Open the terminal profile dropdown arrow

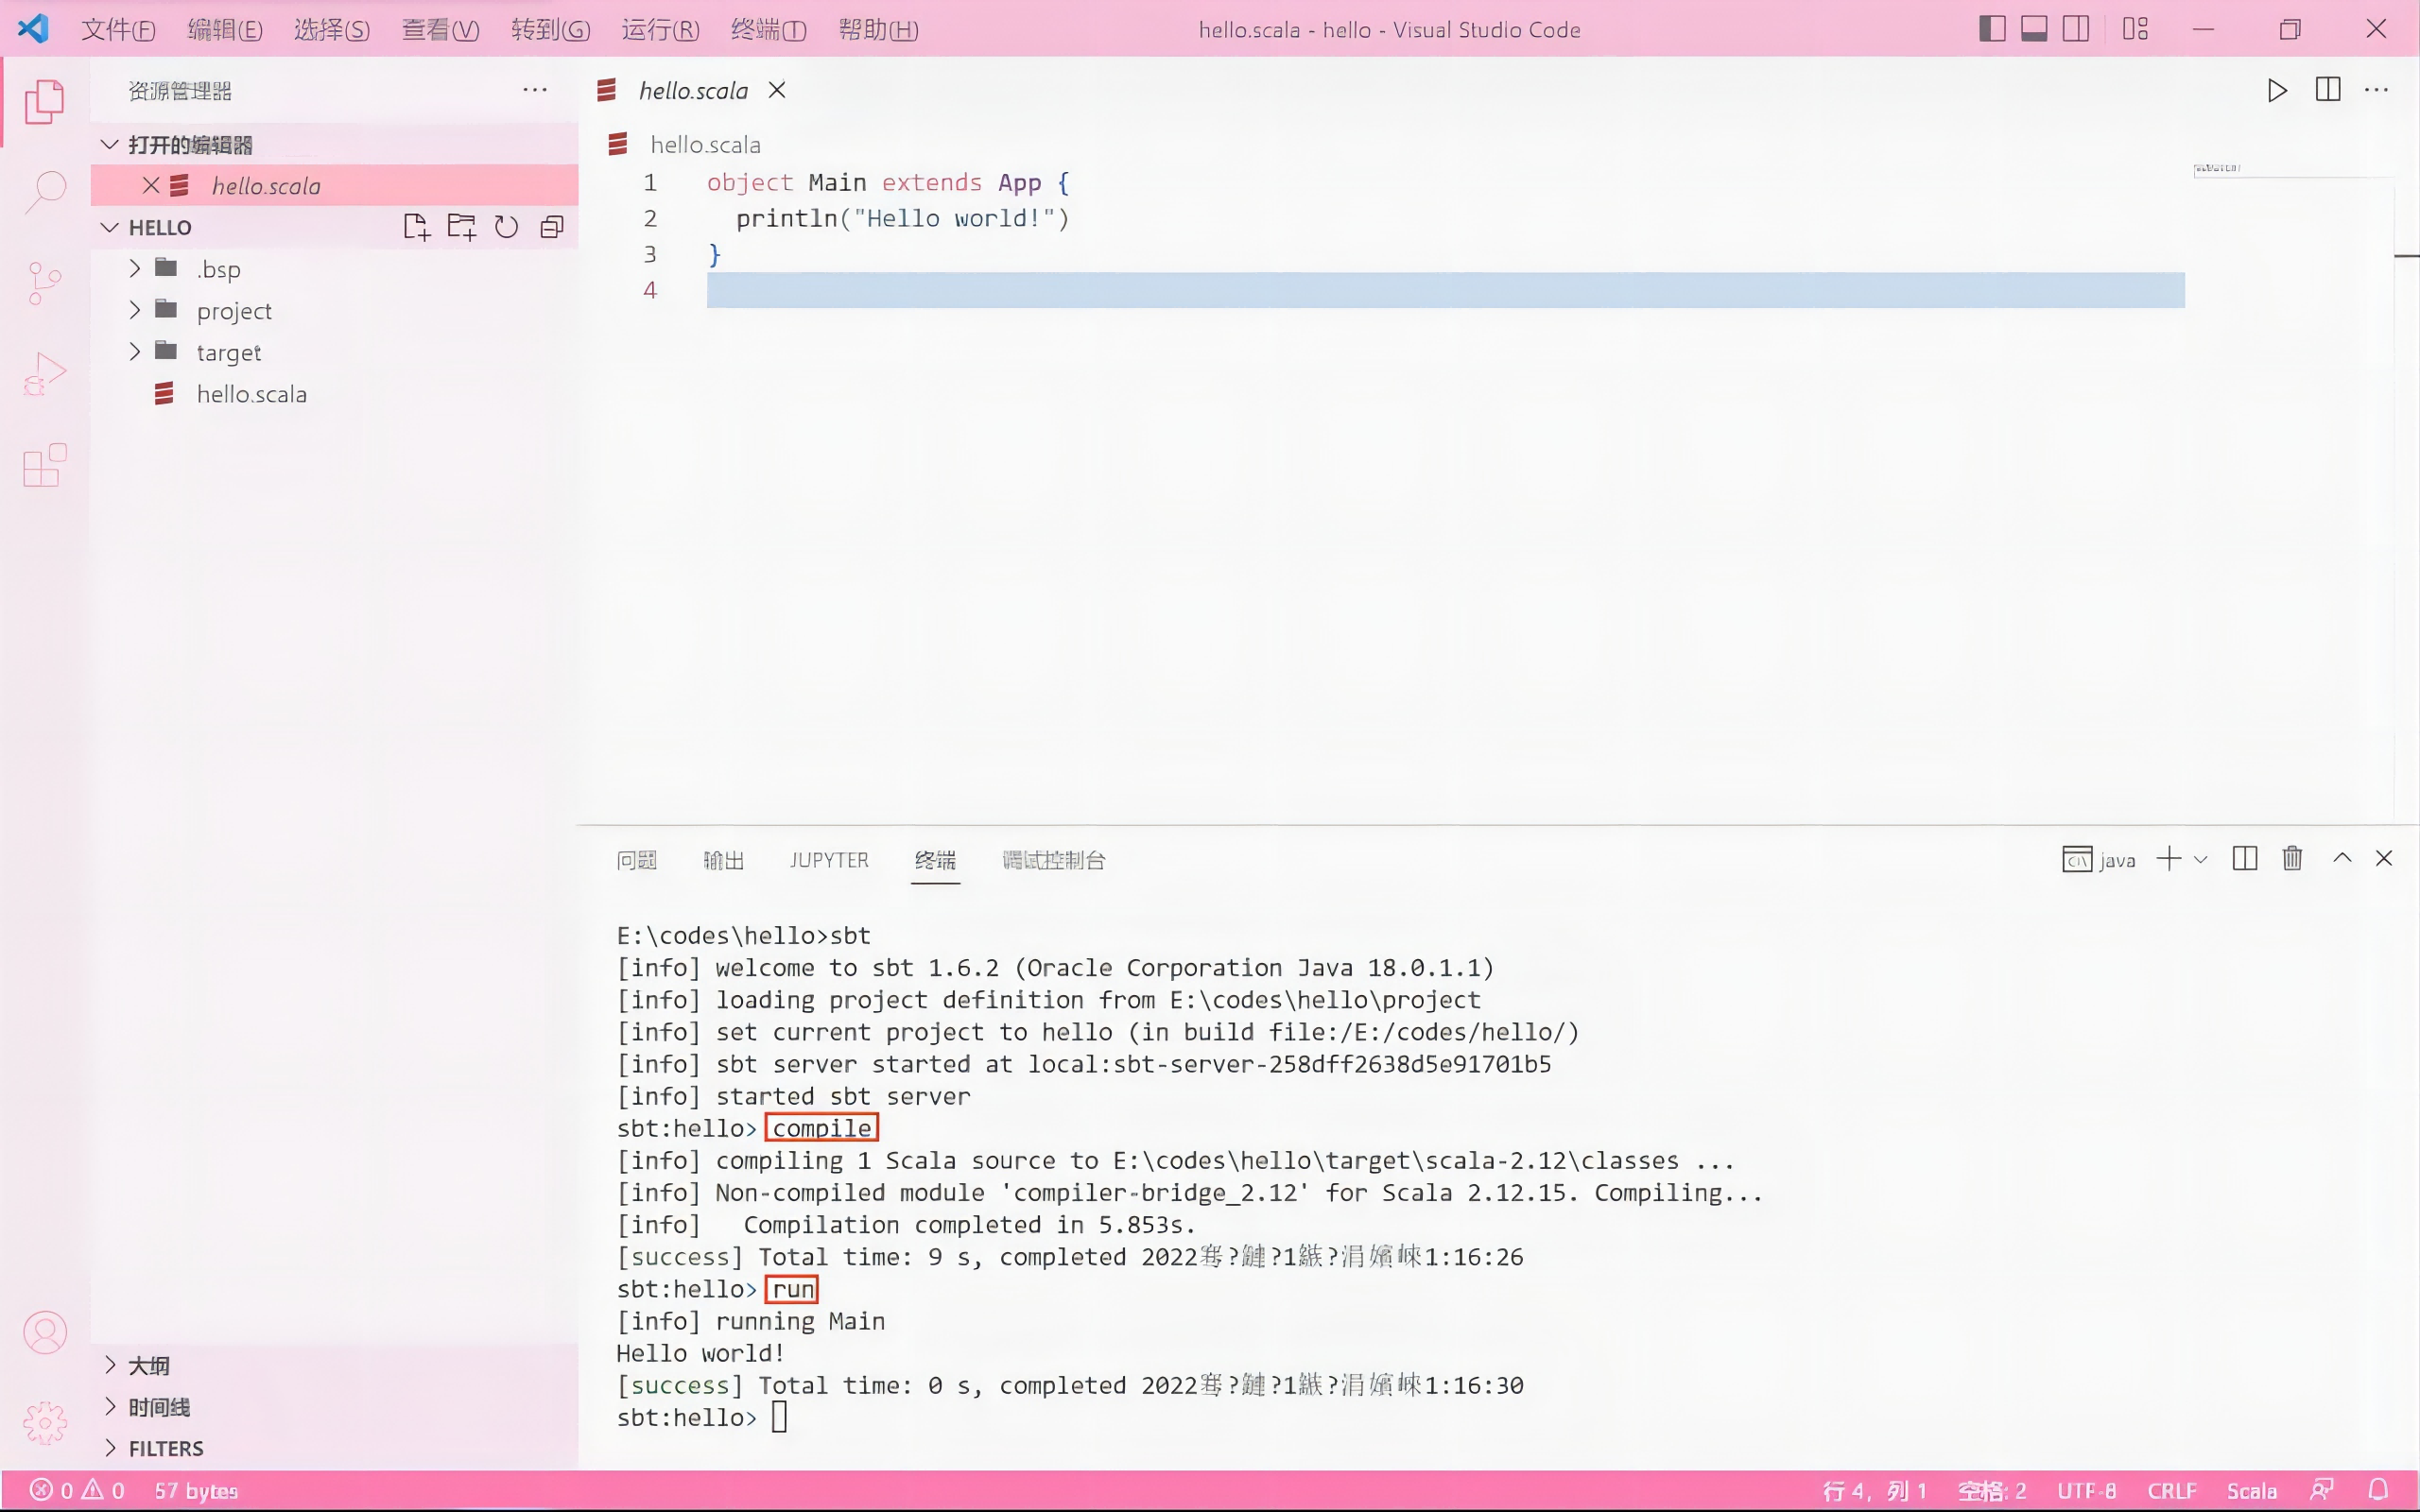pos(2200,859)
